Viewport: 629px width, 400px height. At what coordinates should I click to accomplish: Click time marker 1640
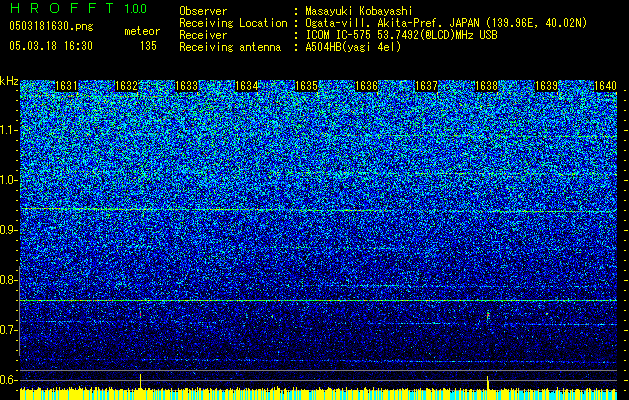tap(605, 86)
